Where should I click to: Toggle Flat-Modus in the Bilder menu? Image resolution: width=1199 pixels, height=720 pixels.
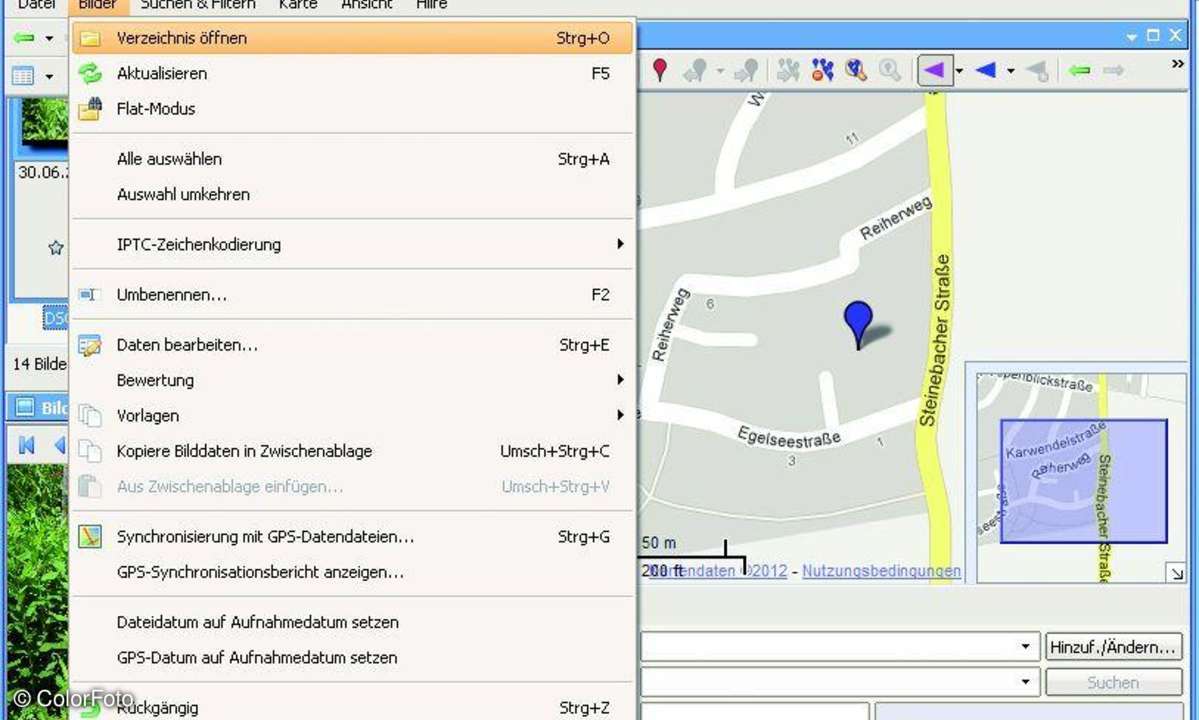point(353,109)
